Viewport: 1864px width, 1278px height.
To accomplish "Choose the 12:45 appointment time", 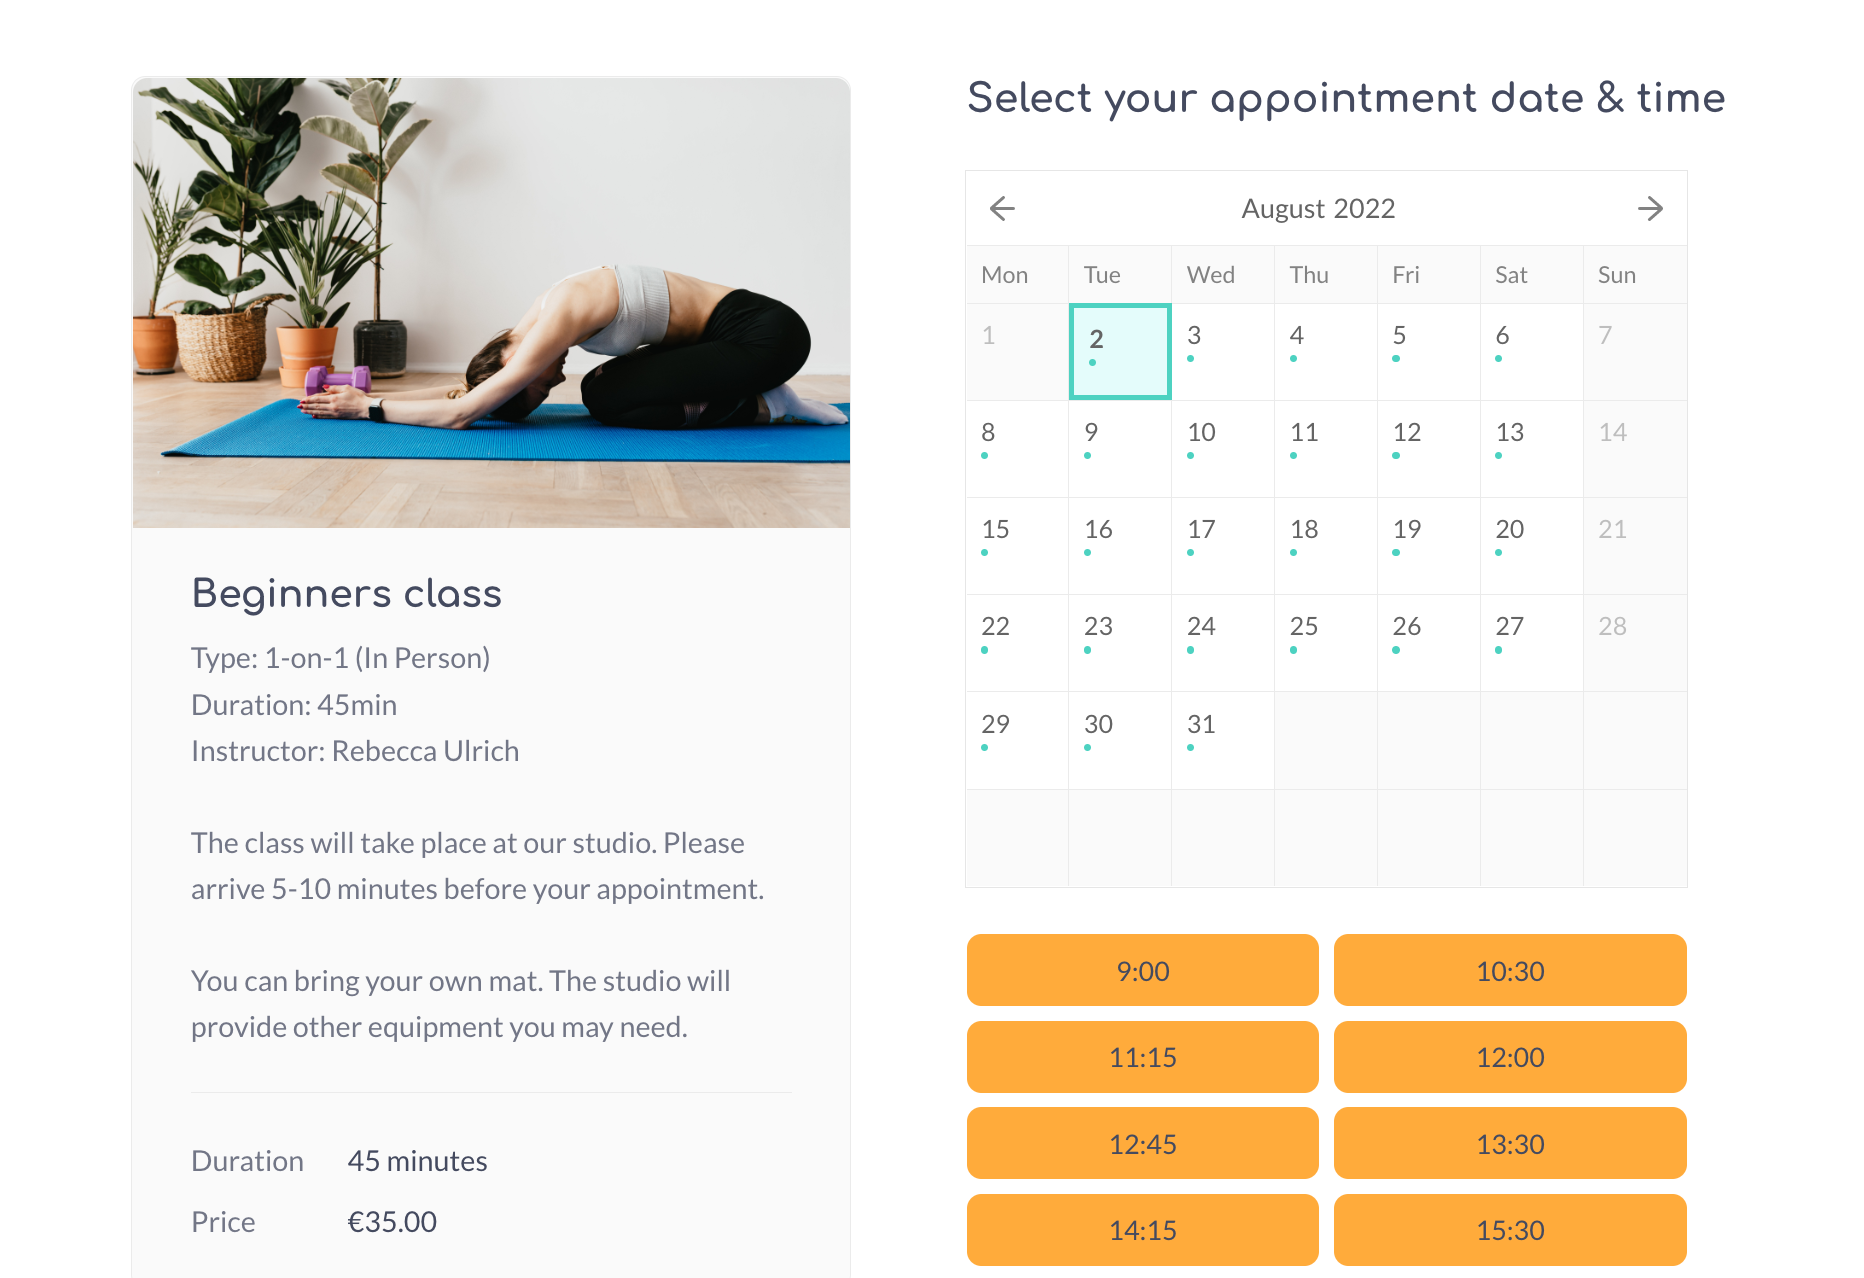I will 1143,1143.
